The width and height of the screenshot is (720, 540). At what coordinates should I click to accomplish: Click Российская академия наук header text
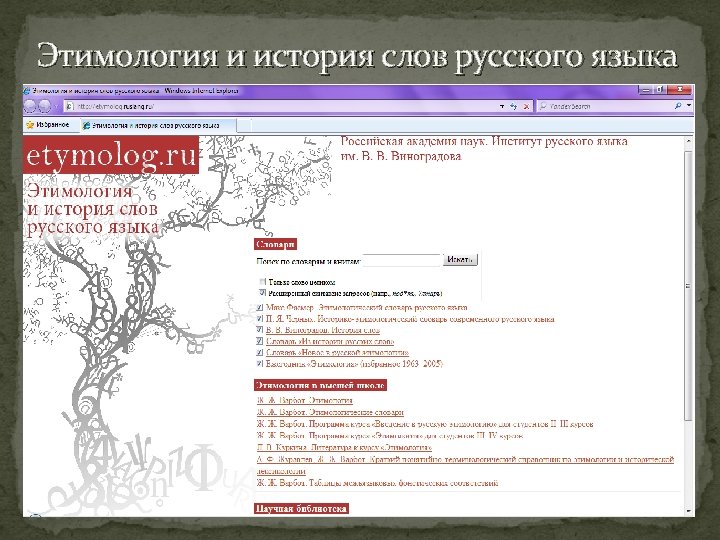click(484, 148)
